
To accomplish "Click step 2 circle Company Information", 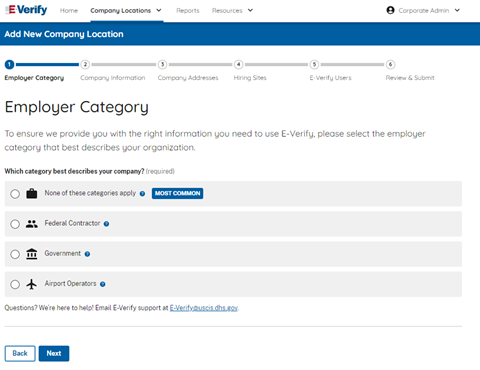I will pos(85,64).
